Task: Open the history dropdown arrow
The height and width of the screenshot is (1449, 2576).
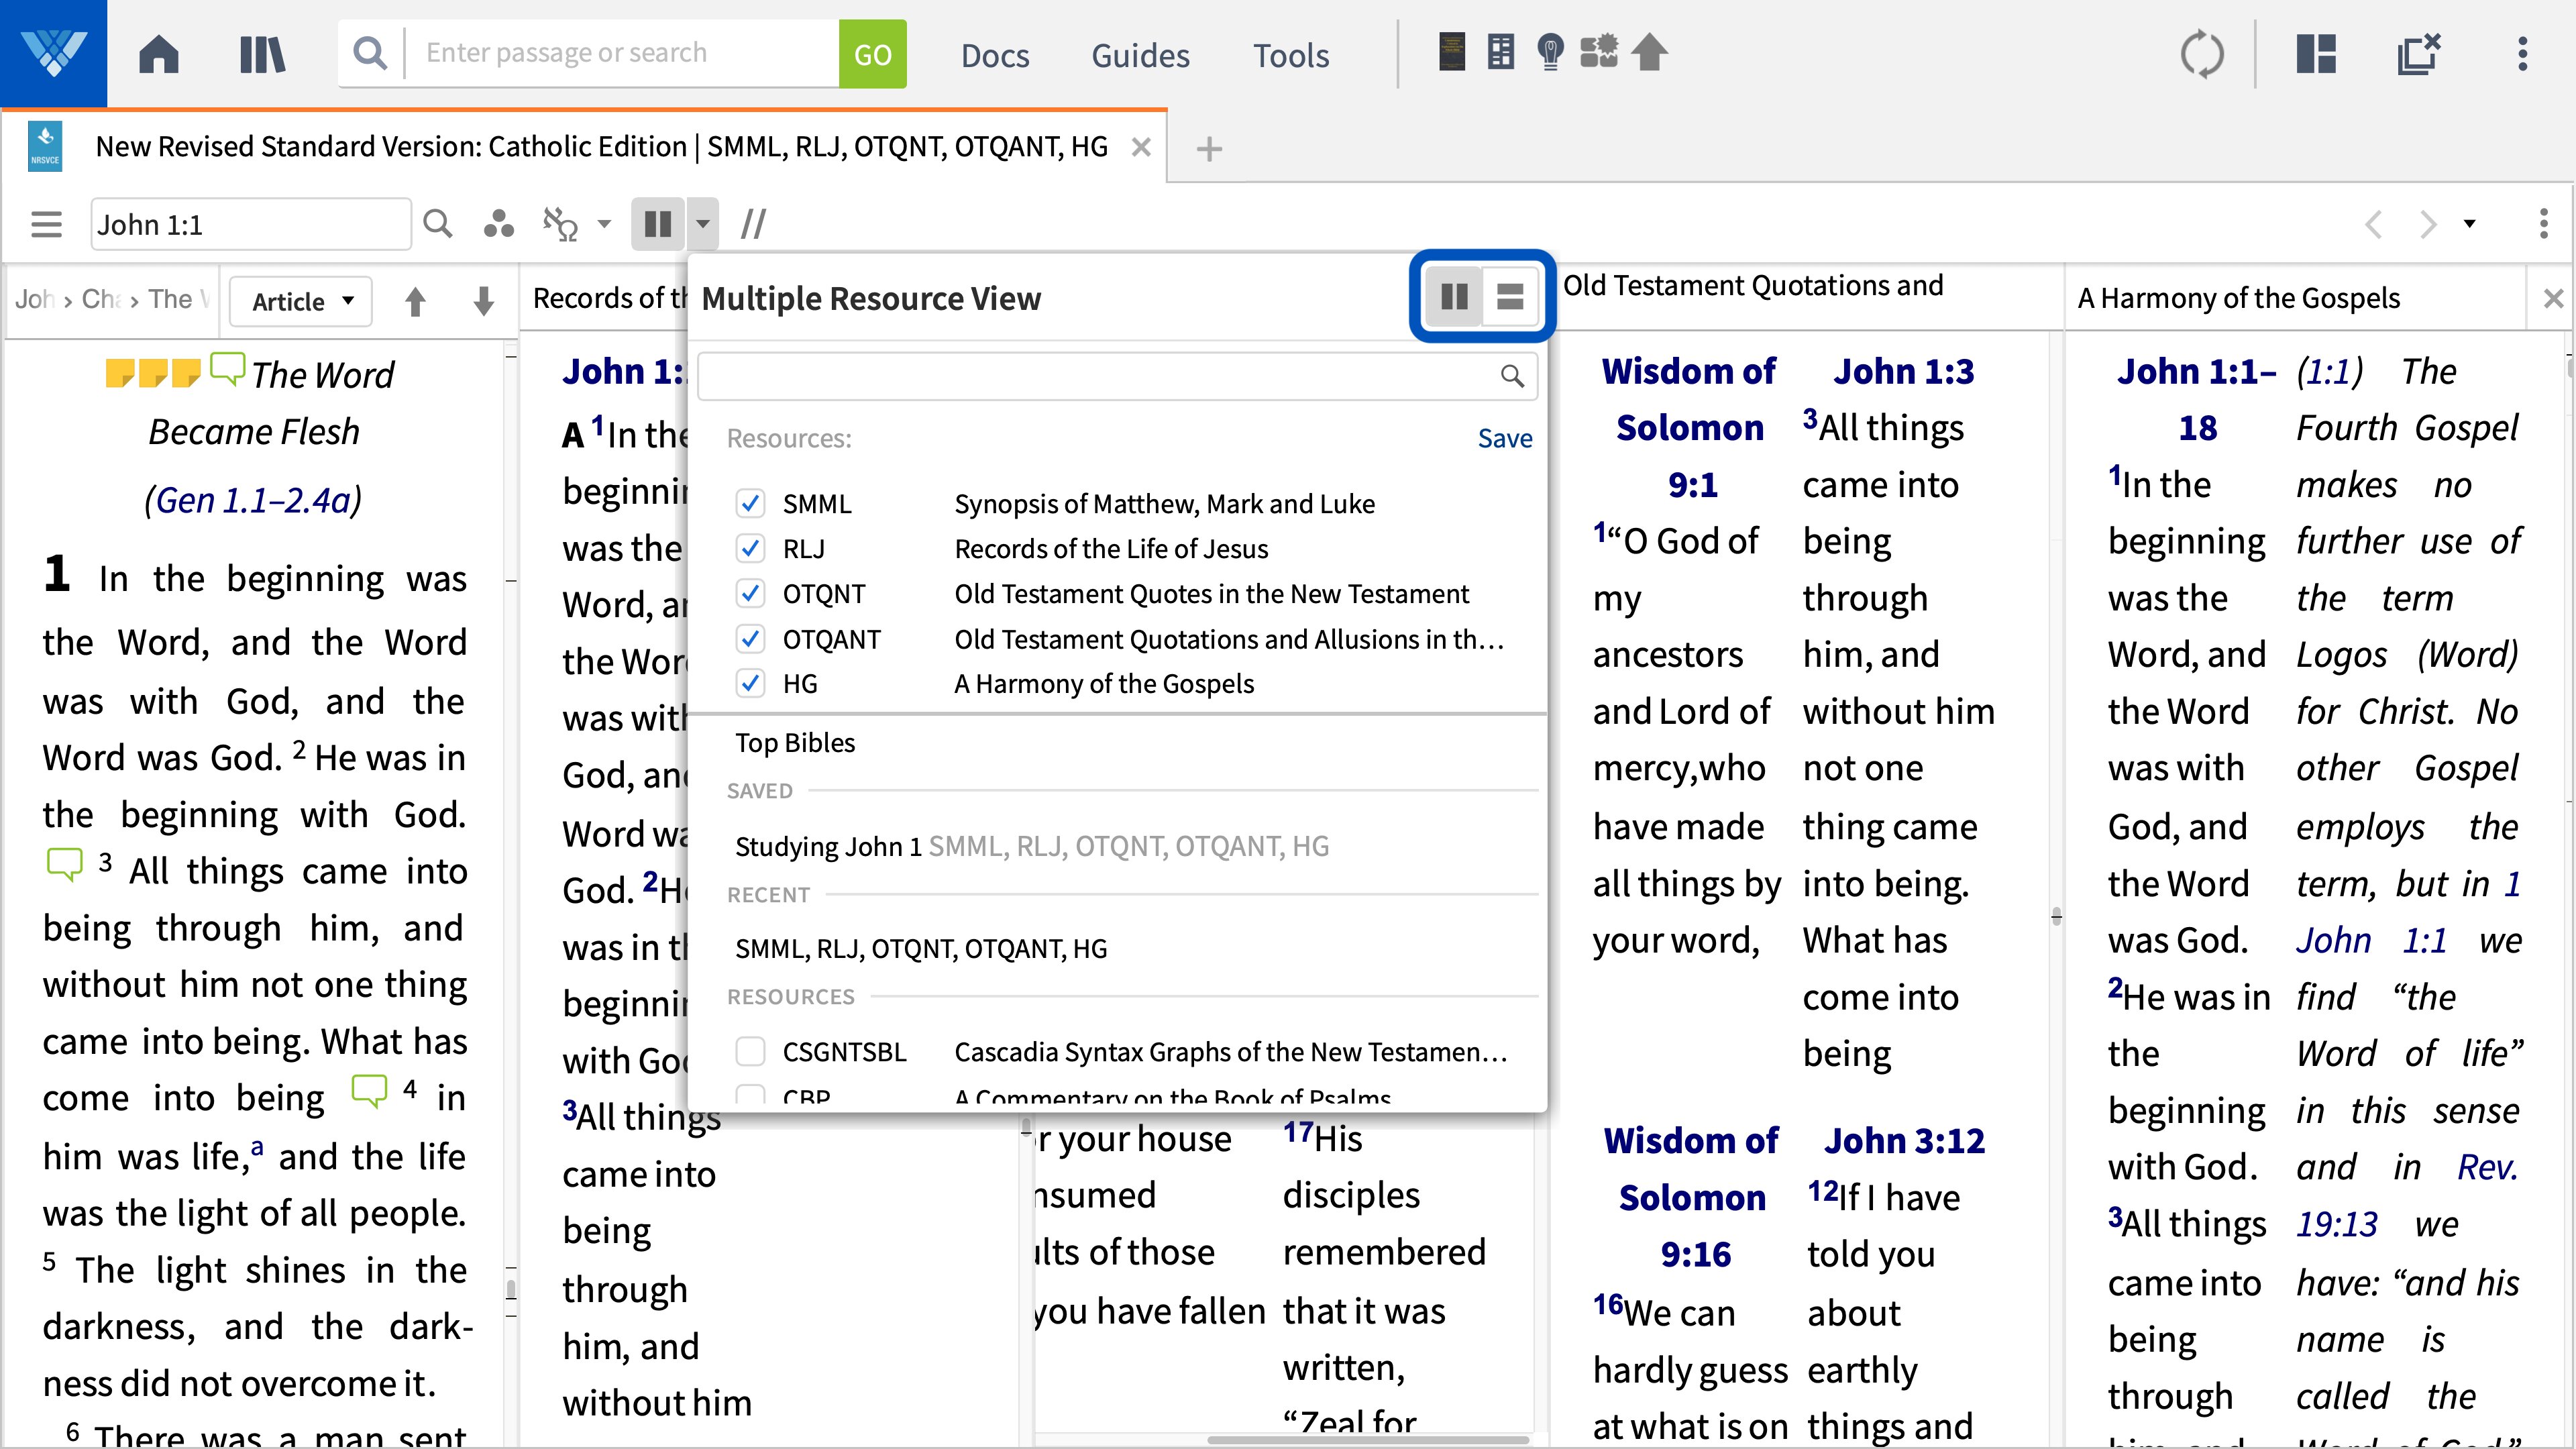Action: pyautogui.click(x=2470, y=224)
